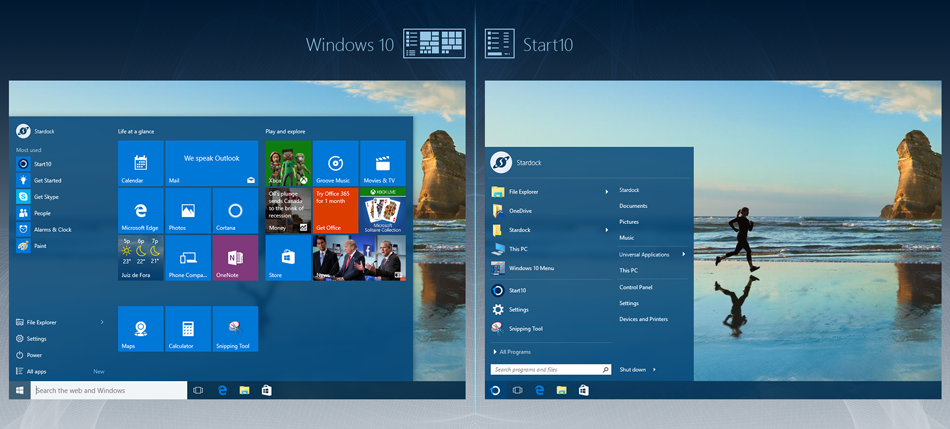Click the Search programs and files box
The image size is (950, 429).
point(545,370)
